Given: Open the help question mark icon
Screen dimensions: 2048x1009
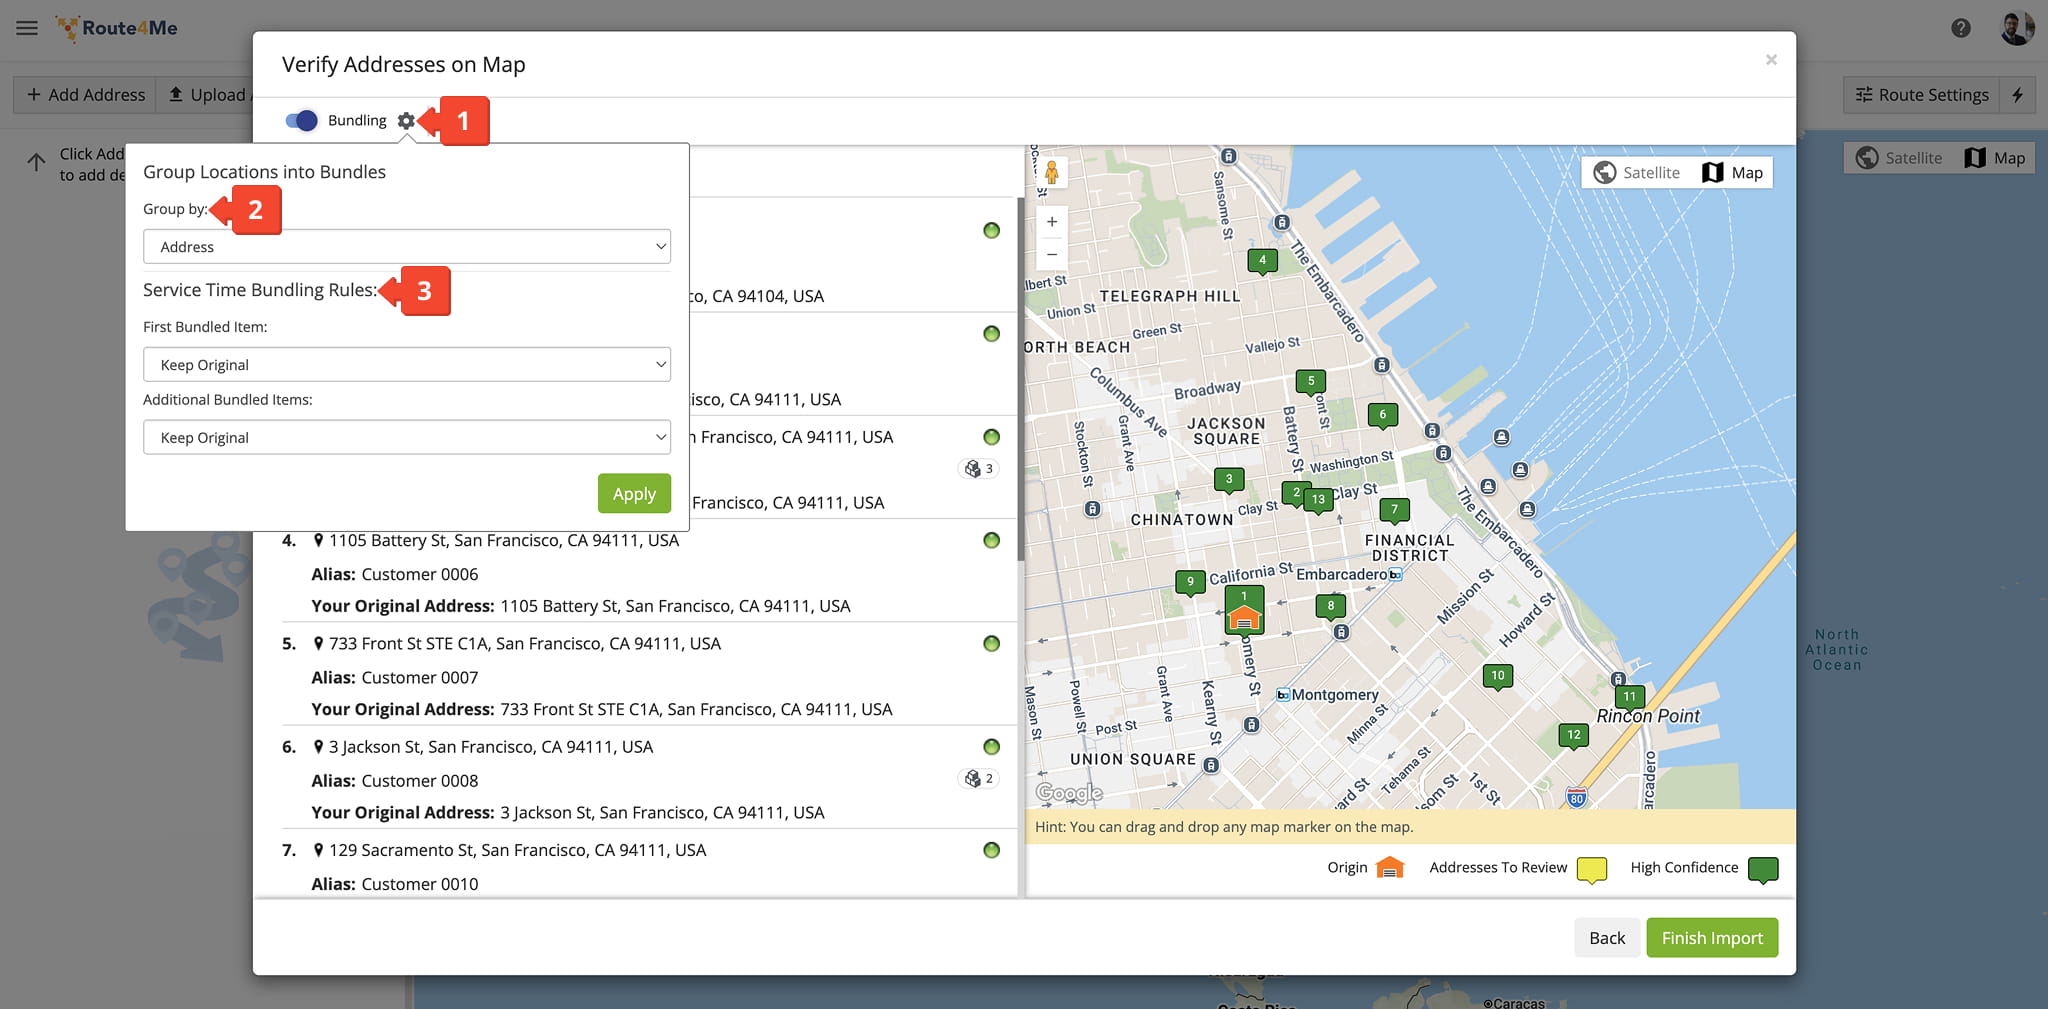Looking at the screenshot, I should [1961, 28].
